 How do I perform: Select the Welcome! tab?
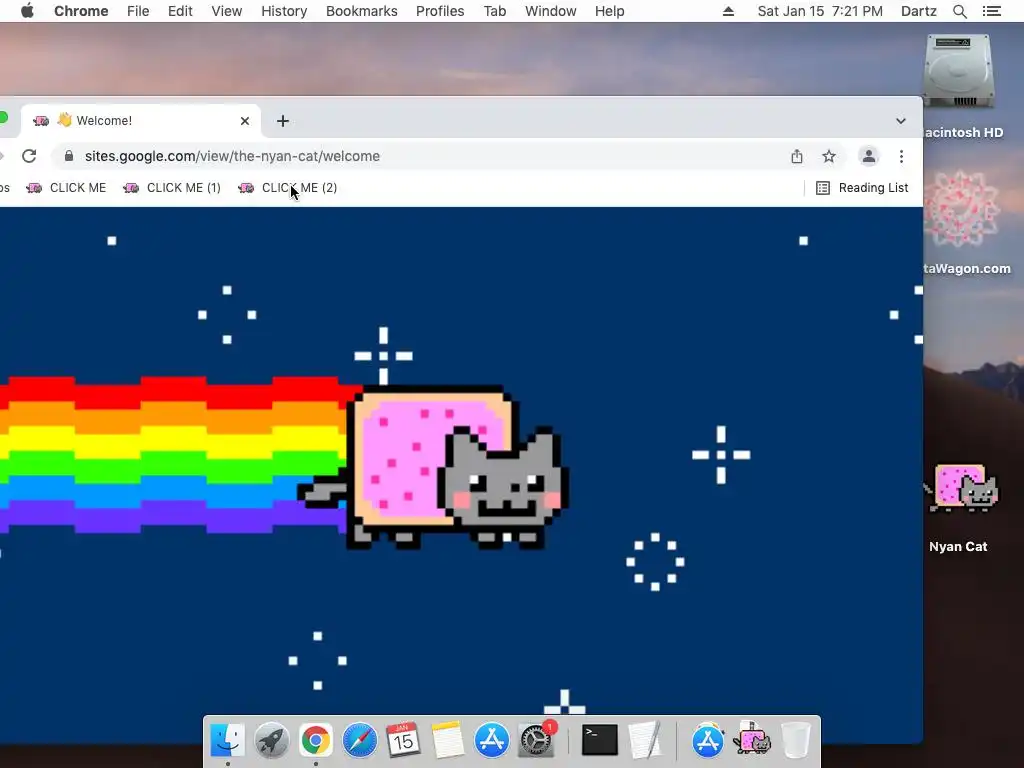tap(141, 121)
